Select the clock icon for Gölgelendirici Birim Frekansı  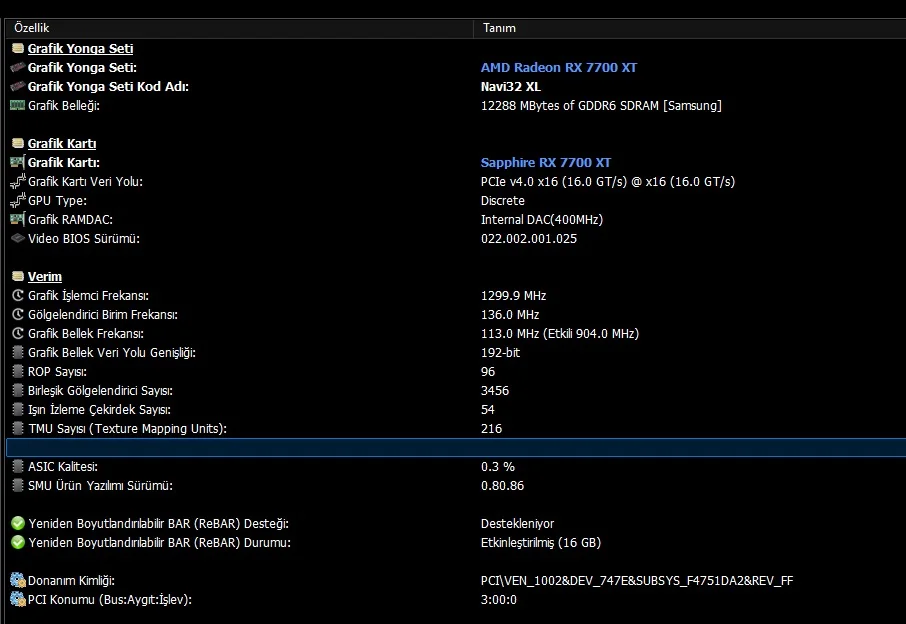(x=18, y=315)
